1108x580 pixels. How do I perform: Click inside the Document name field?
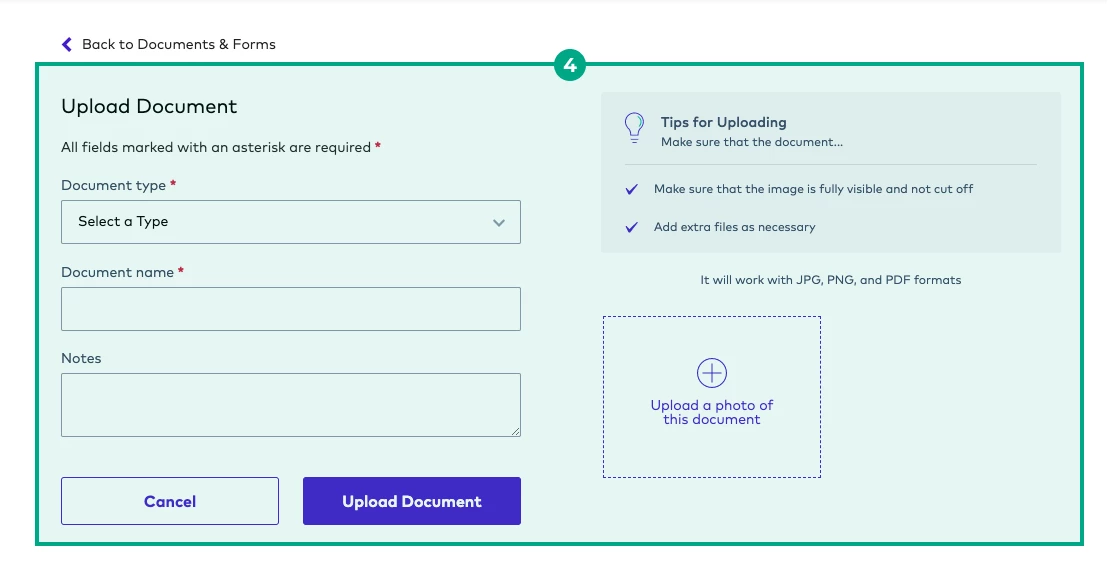pos(290,309)
